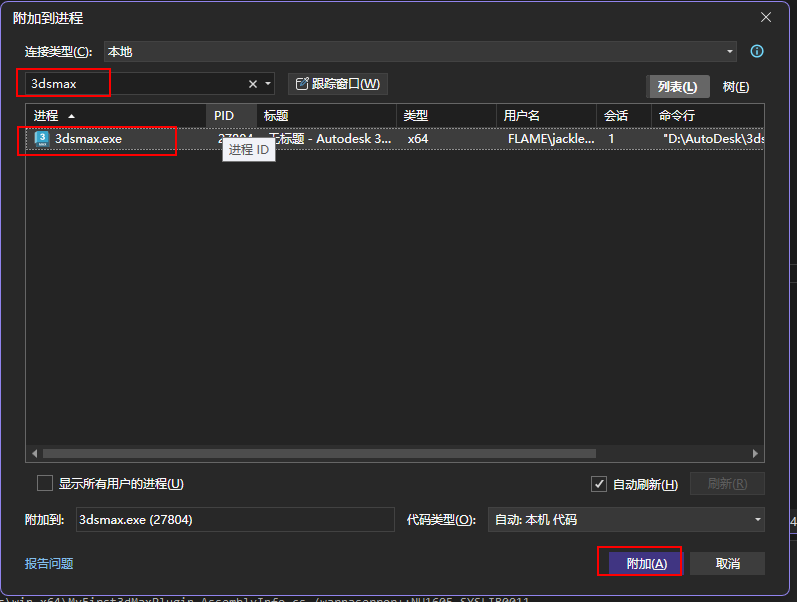Click the Attach (附加) button
The height and width of the screenshot is (602, 797).
click(x=647, y=563)
